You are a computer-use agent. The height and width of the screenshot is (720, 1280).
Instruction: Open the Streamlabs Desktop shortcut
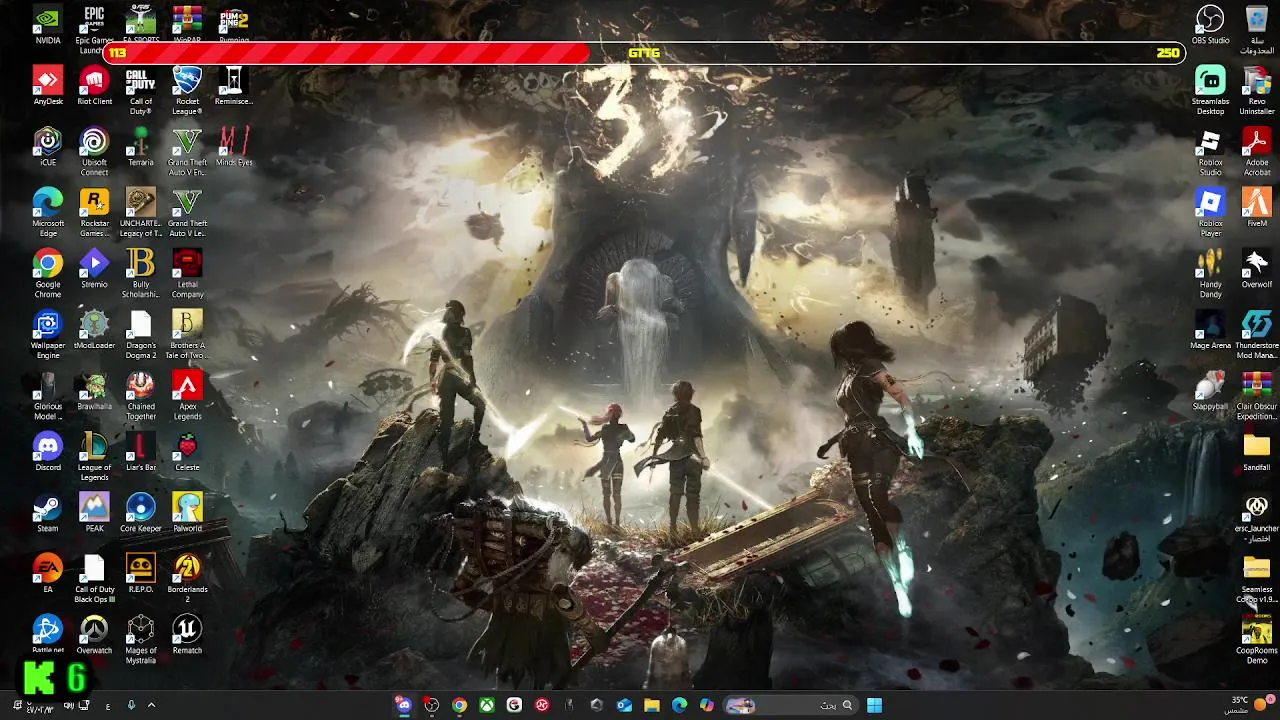pos(1210,91)
